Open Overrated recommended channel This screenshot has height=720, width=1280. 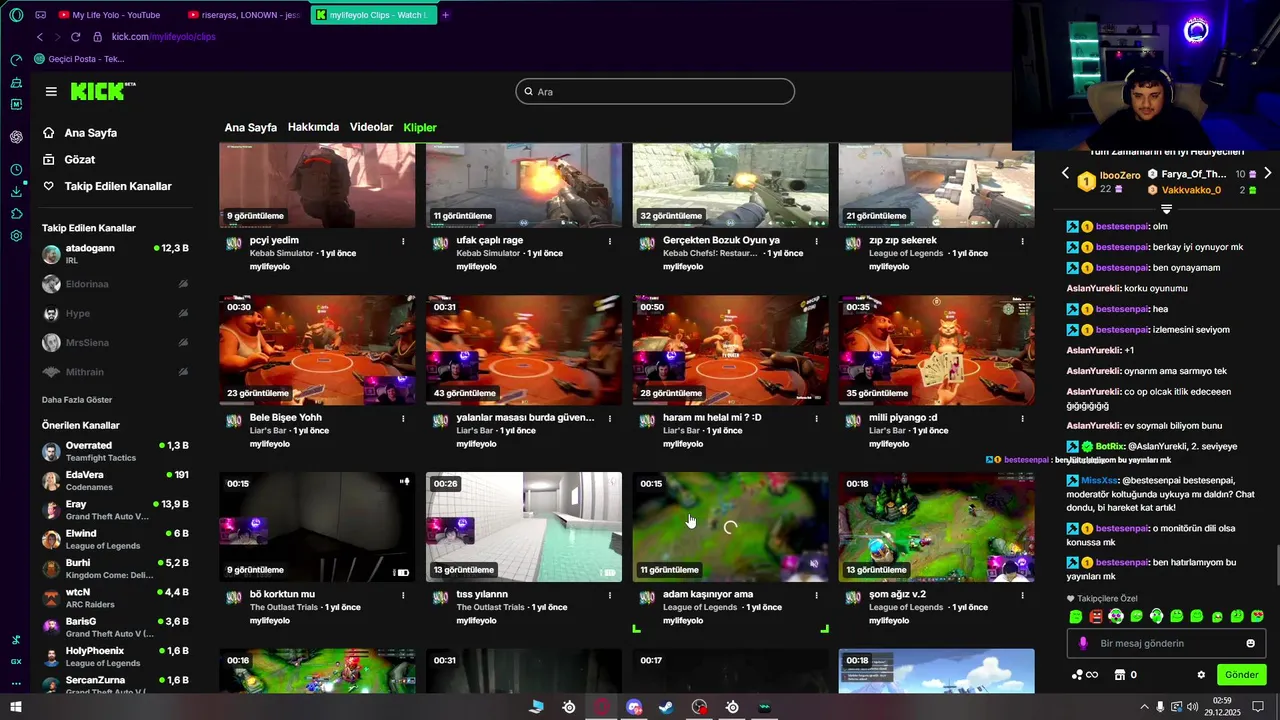[115, 451]
